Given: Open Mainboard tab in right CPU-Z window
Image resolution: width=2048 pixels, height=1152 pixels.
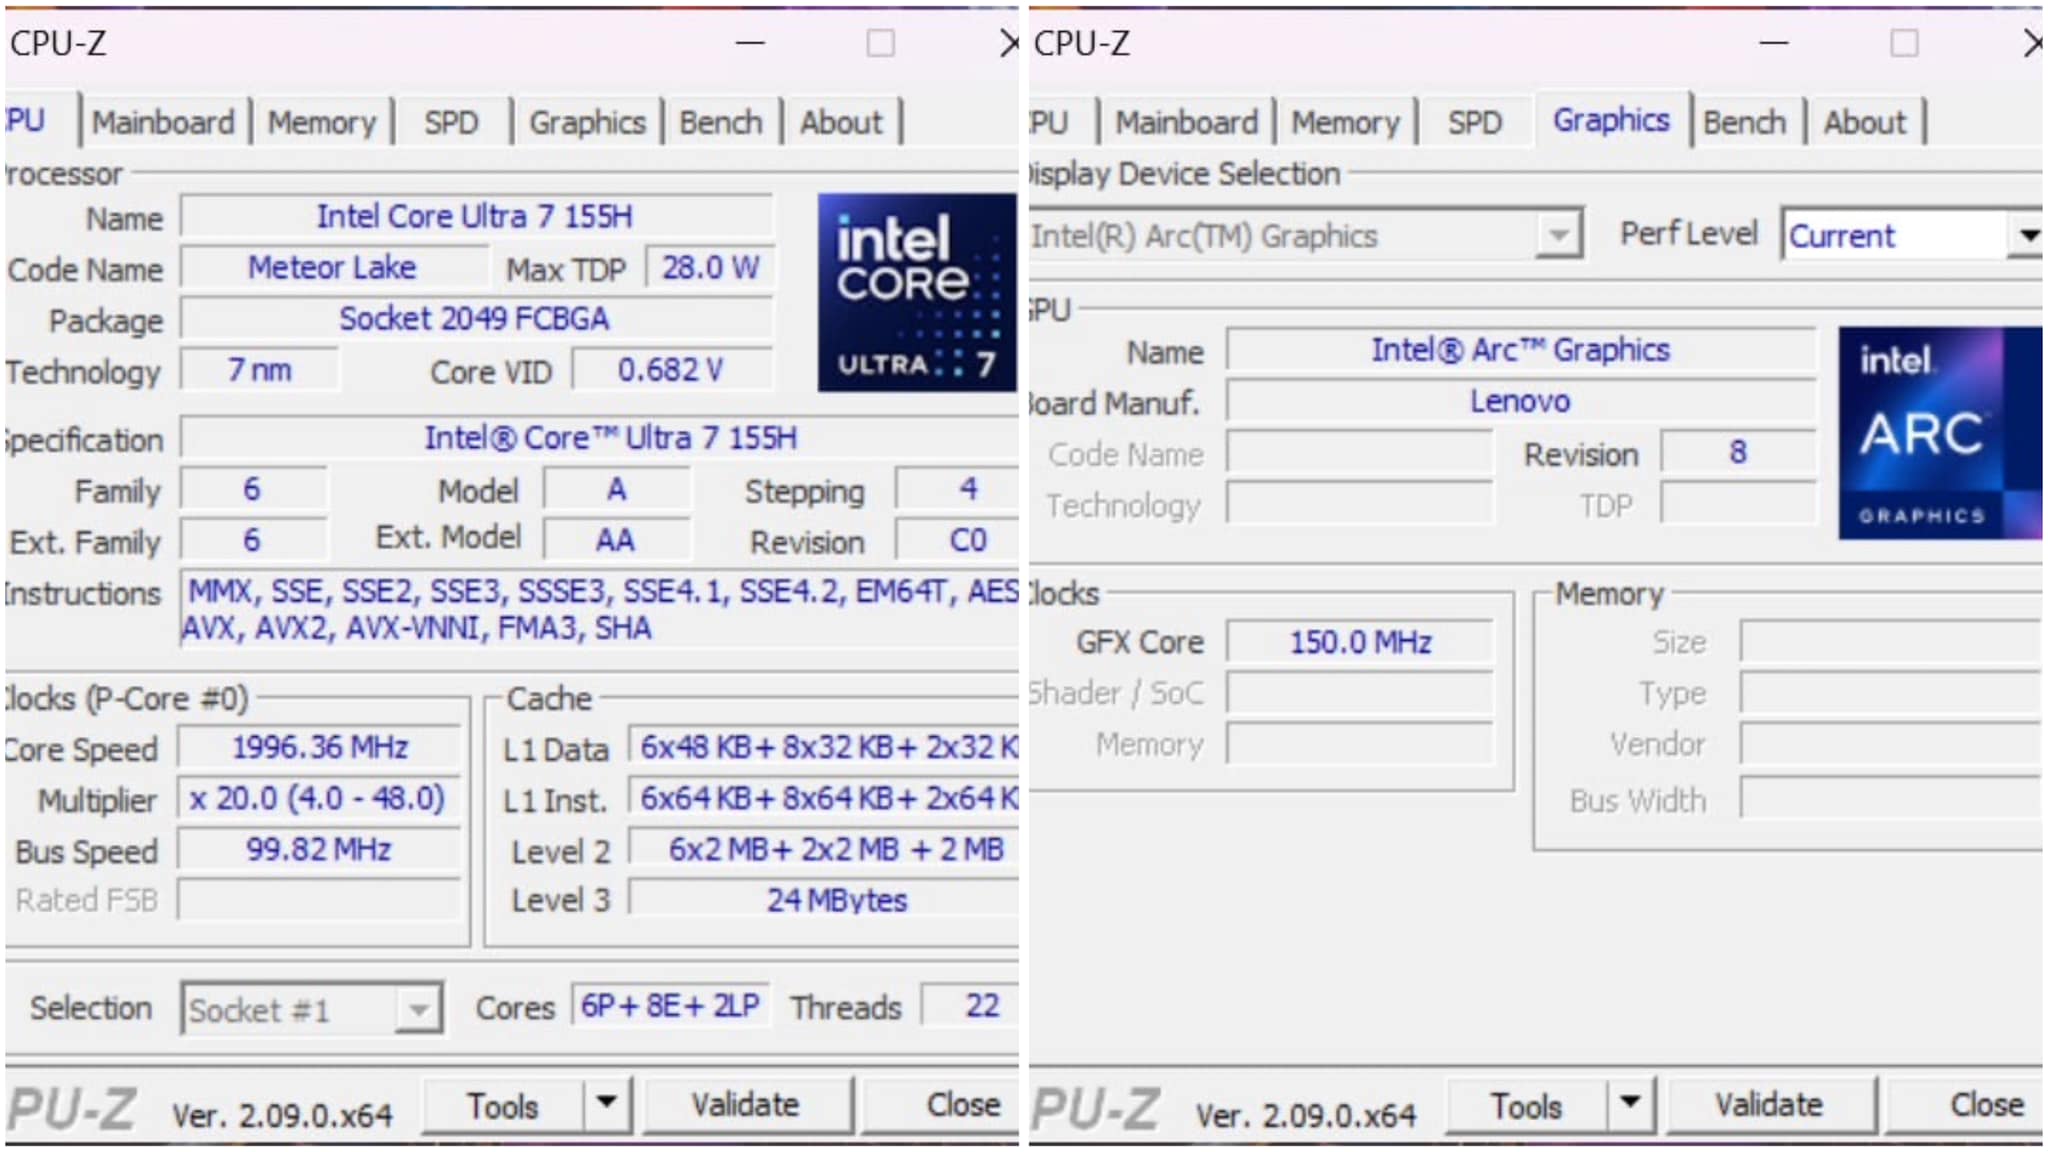Looking at the screenshot, I should pyautogui.click(x=1187, y=122).
